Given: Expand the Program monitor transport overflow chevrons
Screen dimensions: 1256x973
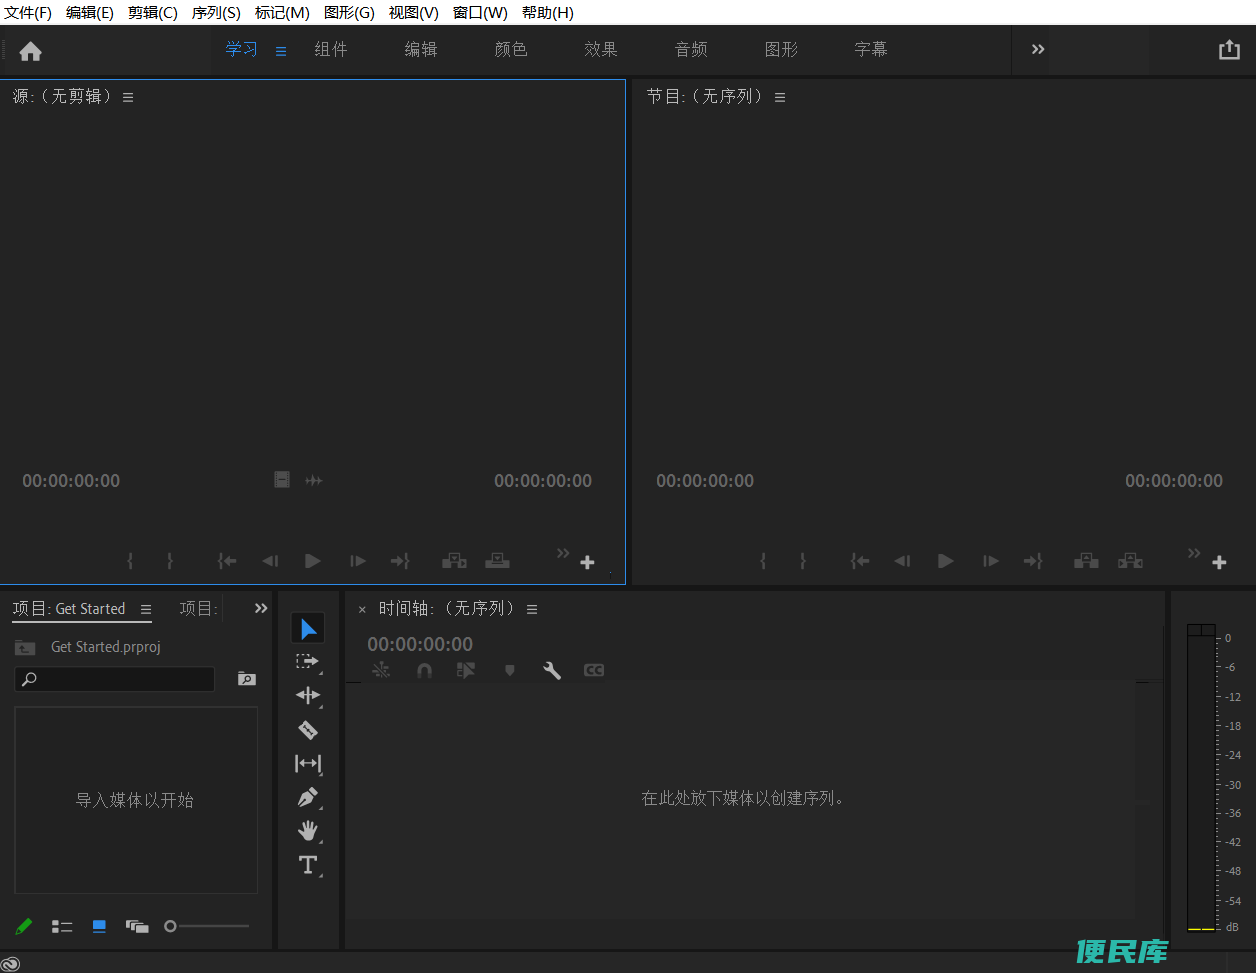Looking at the screenshot, I should tap(1194, 553).
